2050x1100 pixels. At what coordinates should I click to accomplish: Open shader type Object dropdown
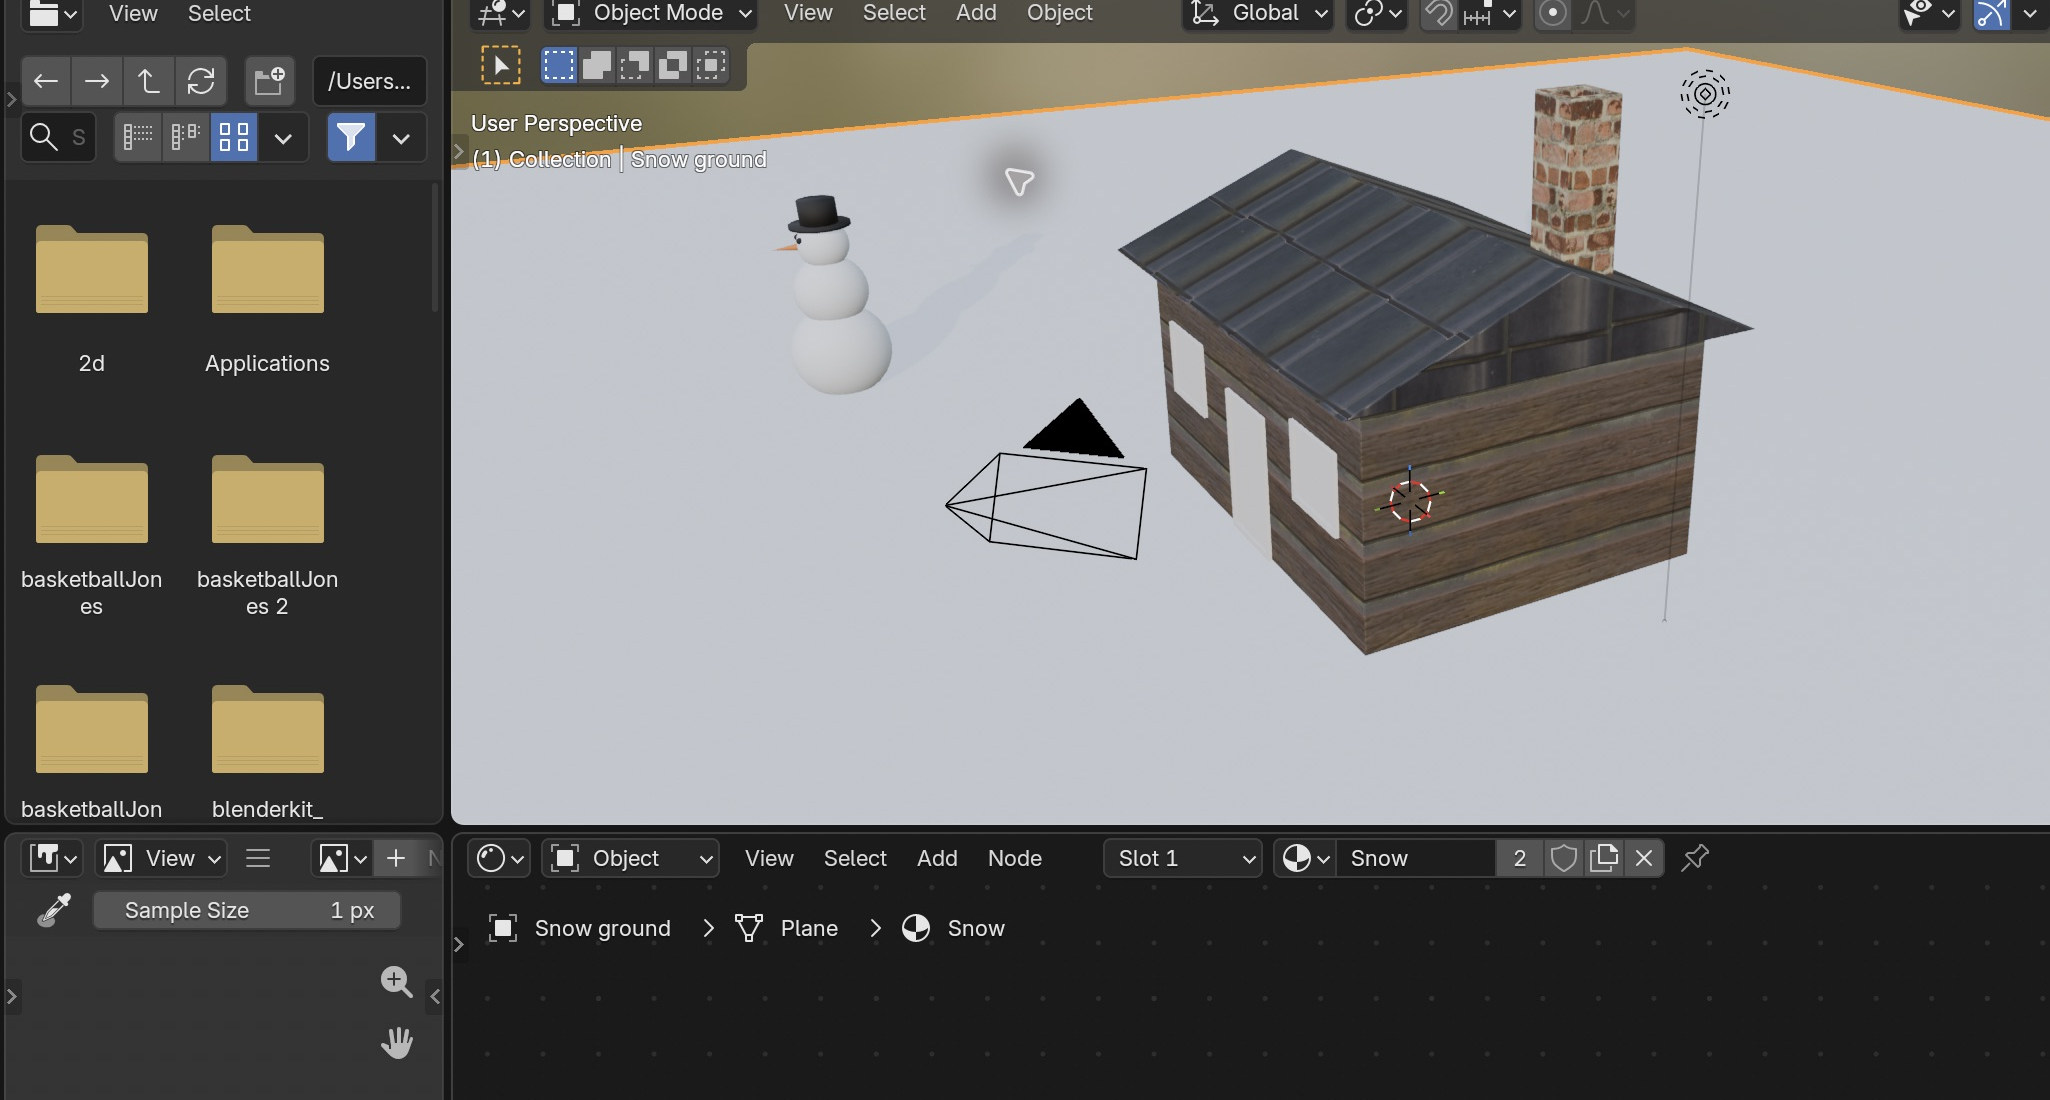pos(630,858)
